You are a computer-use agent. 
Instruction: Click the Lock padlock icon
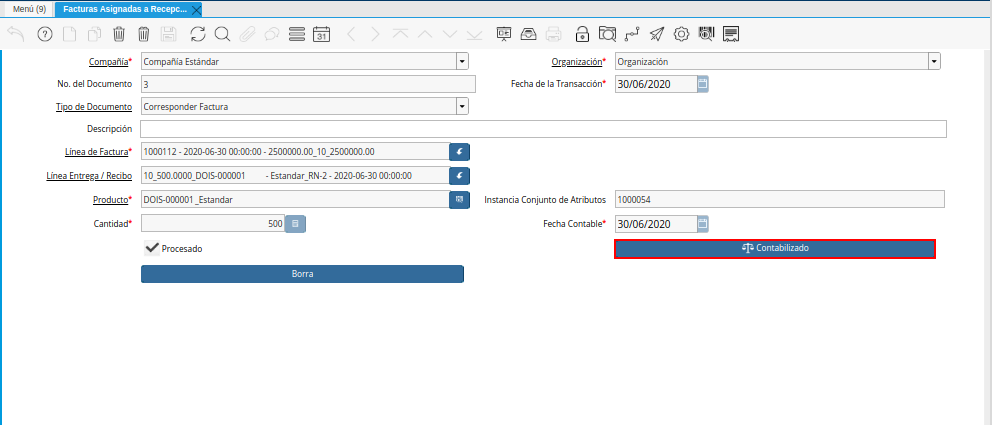tap(582, 34)
